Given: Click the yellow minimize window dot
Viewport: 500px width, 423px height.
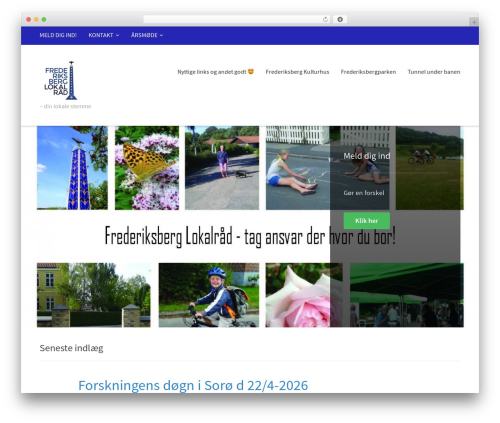Looking at the screenshot, I should point(36,20).
